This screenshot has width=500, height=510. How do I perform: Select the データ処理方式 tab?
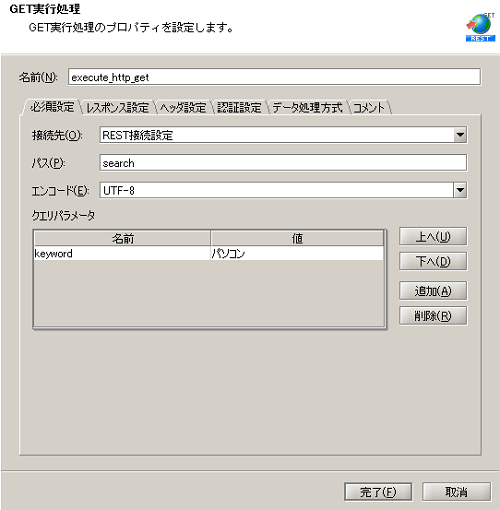click(308, 108)
